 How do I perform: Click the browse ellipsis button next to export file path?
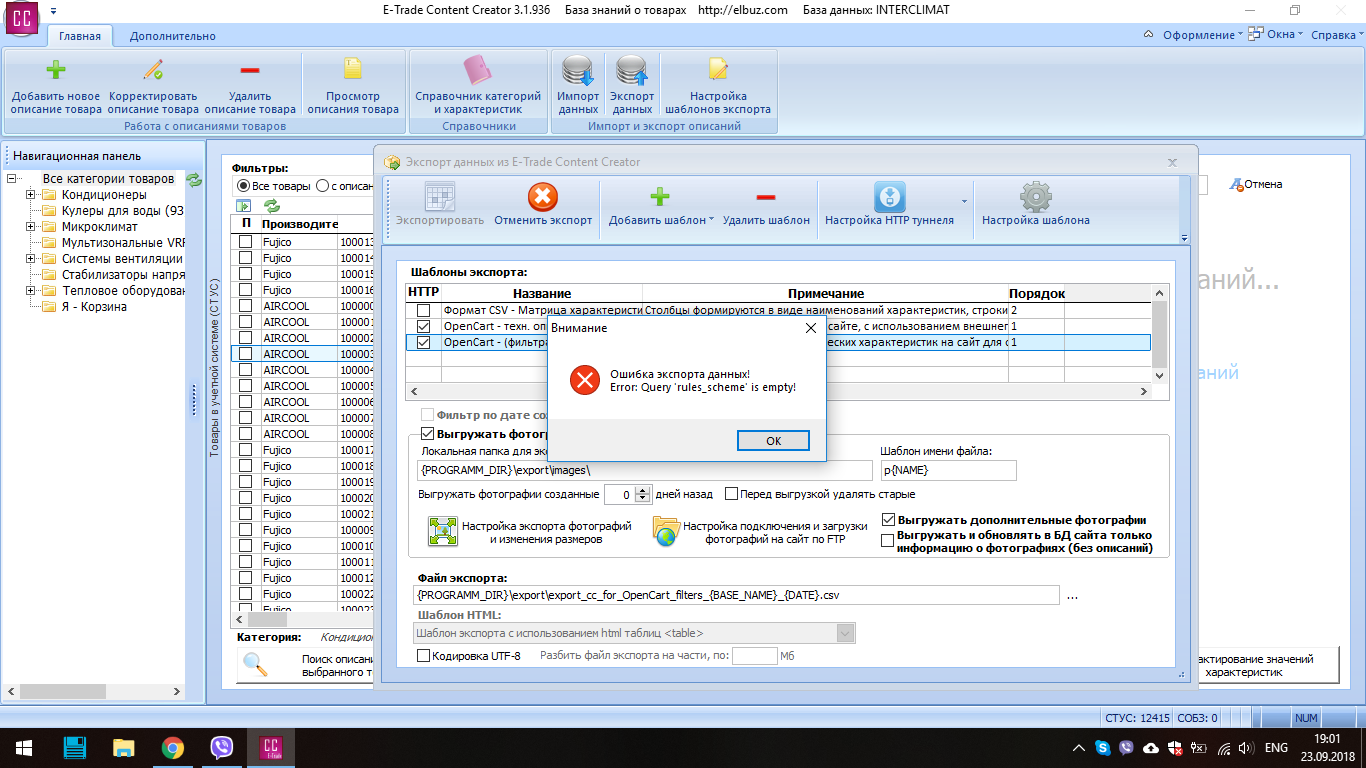1073,596
